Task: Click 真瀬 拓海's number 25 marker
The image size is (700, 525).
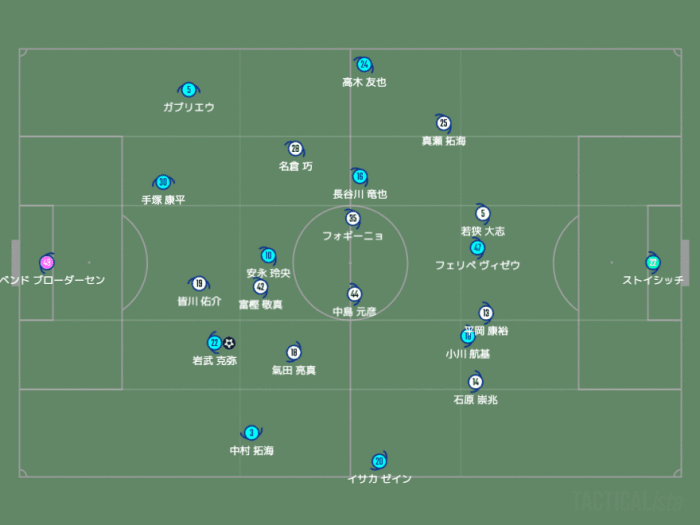Action: (x=443, y=123)
